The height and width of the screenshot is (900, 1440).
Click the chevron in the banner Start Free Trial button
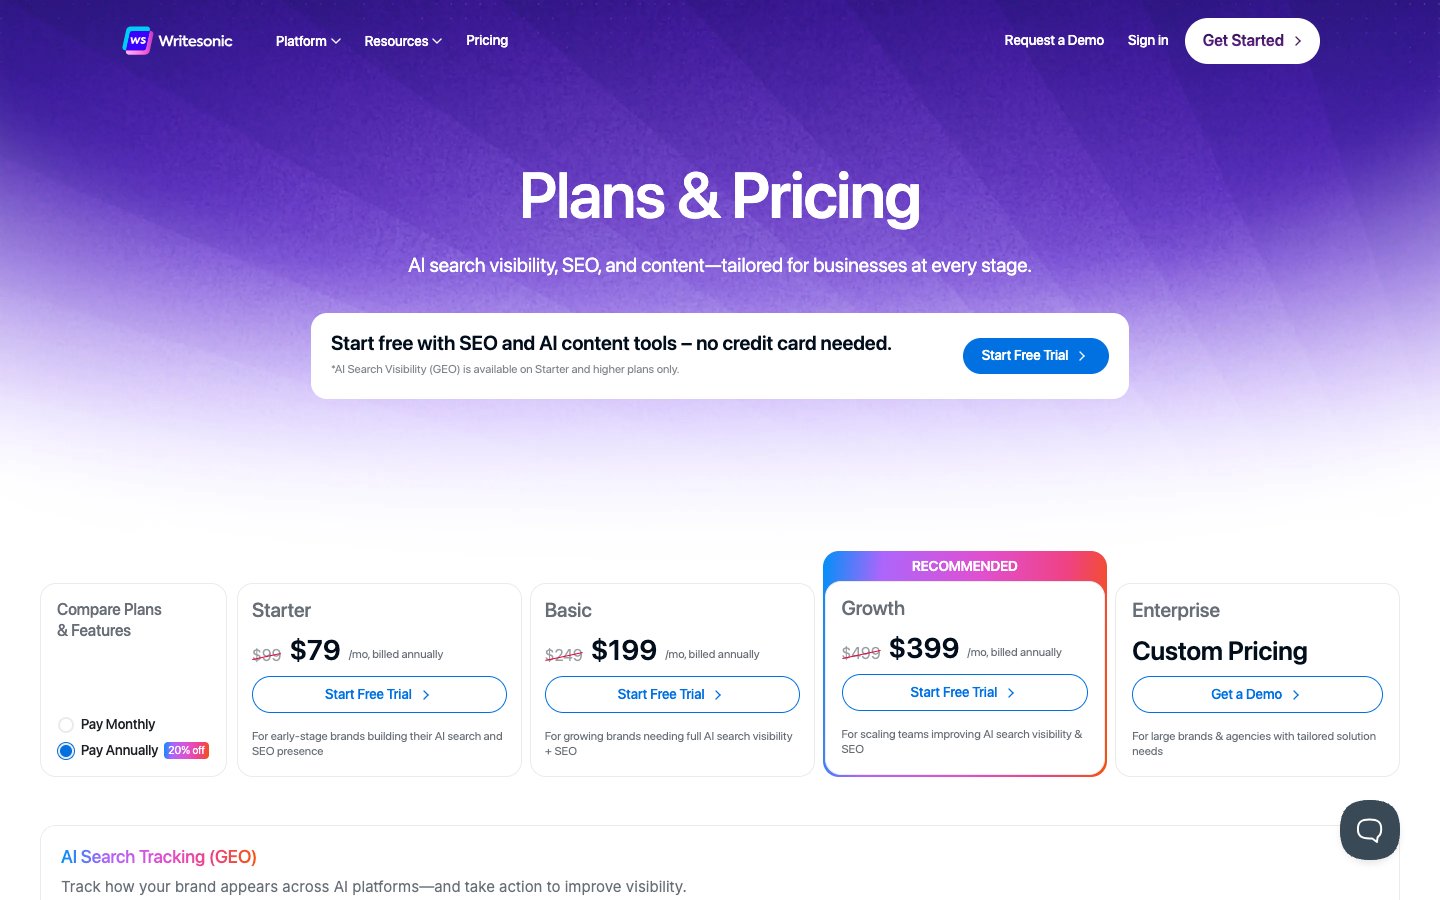click(1082, 356)
